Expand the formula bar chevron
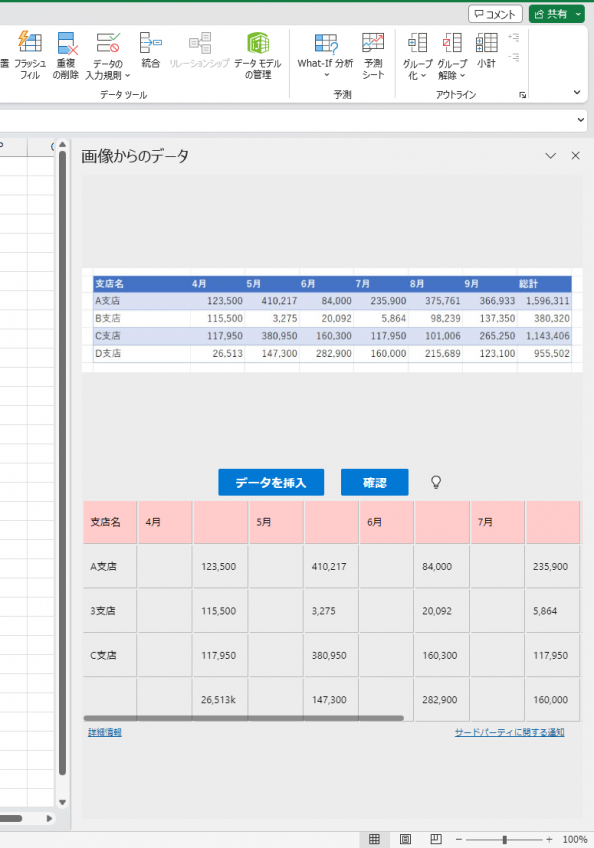The height and width of the screenshot is (848, 594). tap(580, 120)
